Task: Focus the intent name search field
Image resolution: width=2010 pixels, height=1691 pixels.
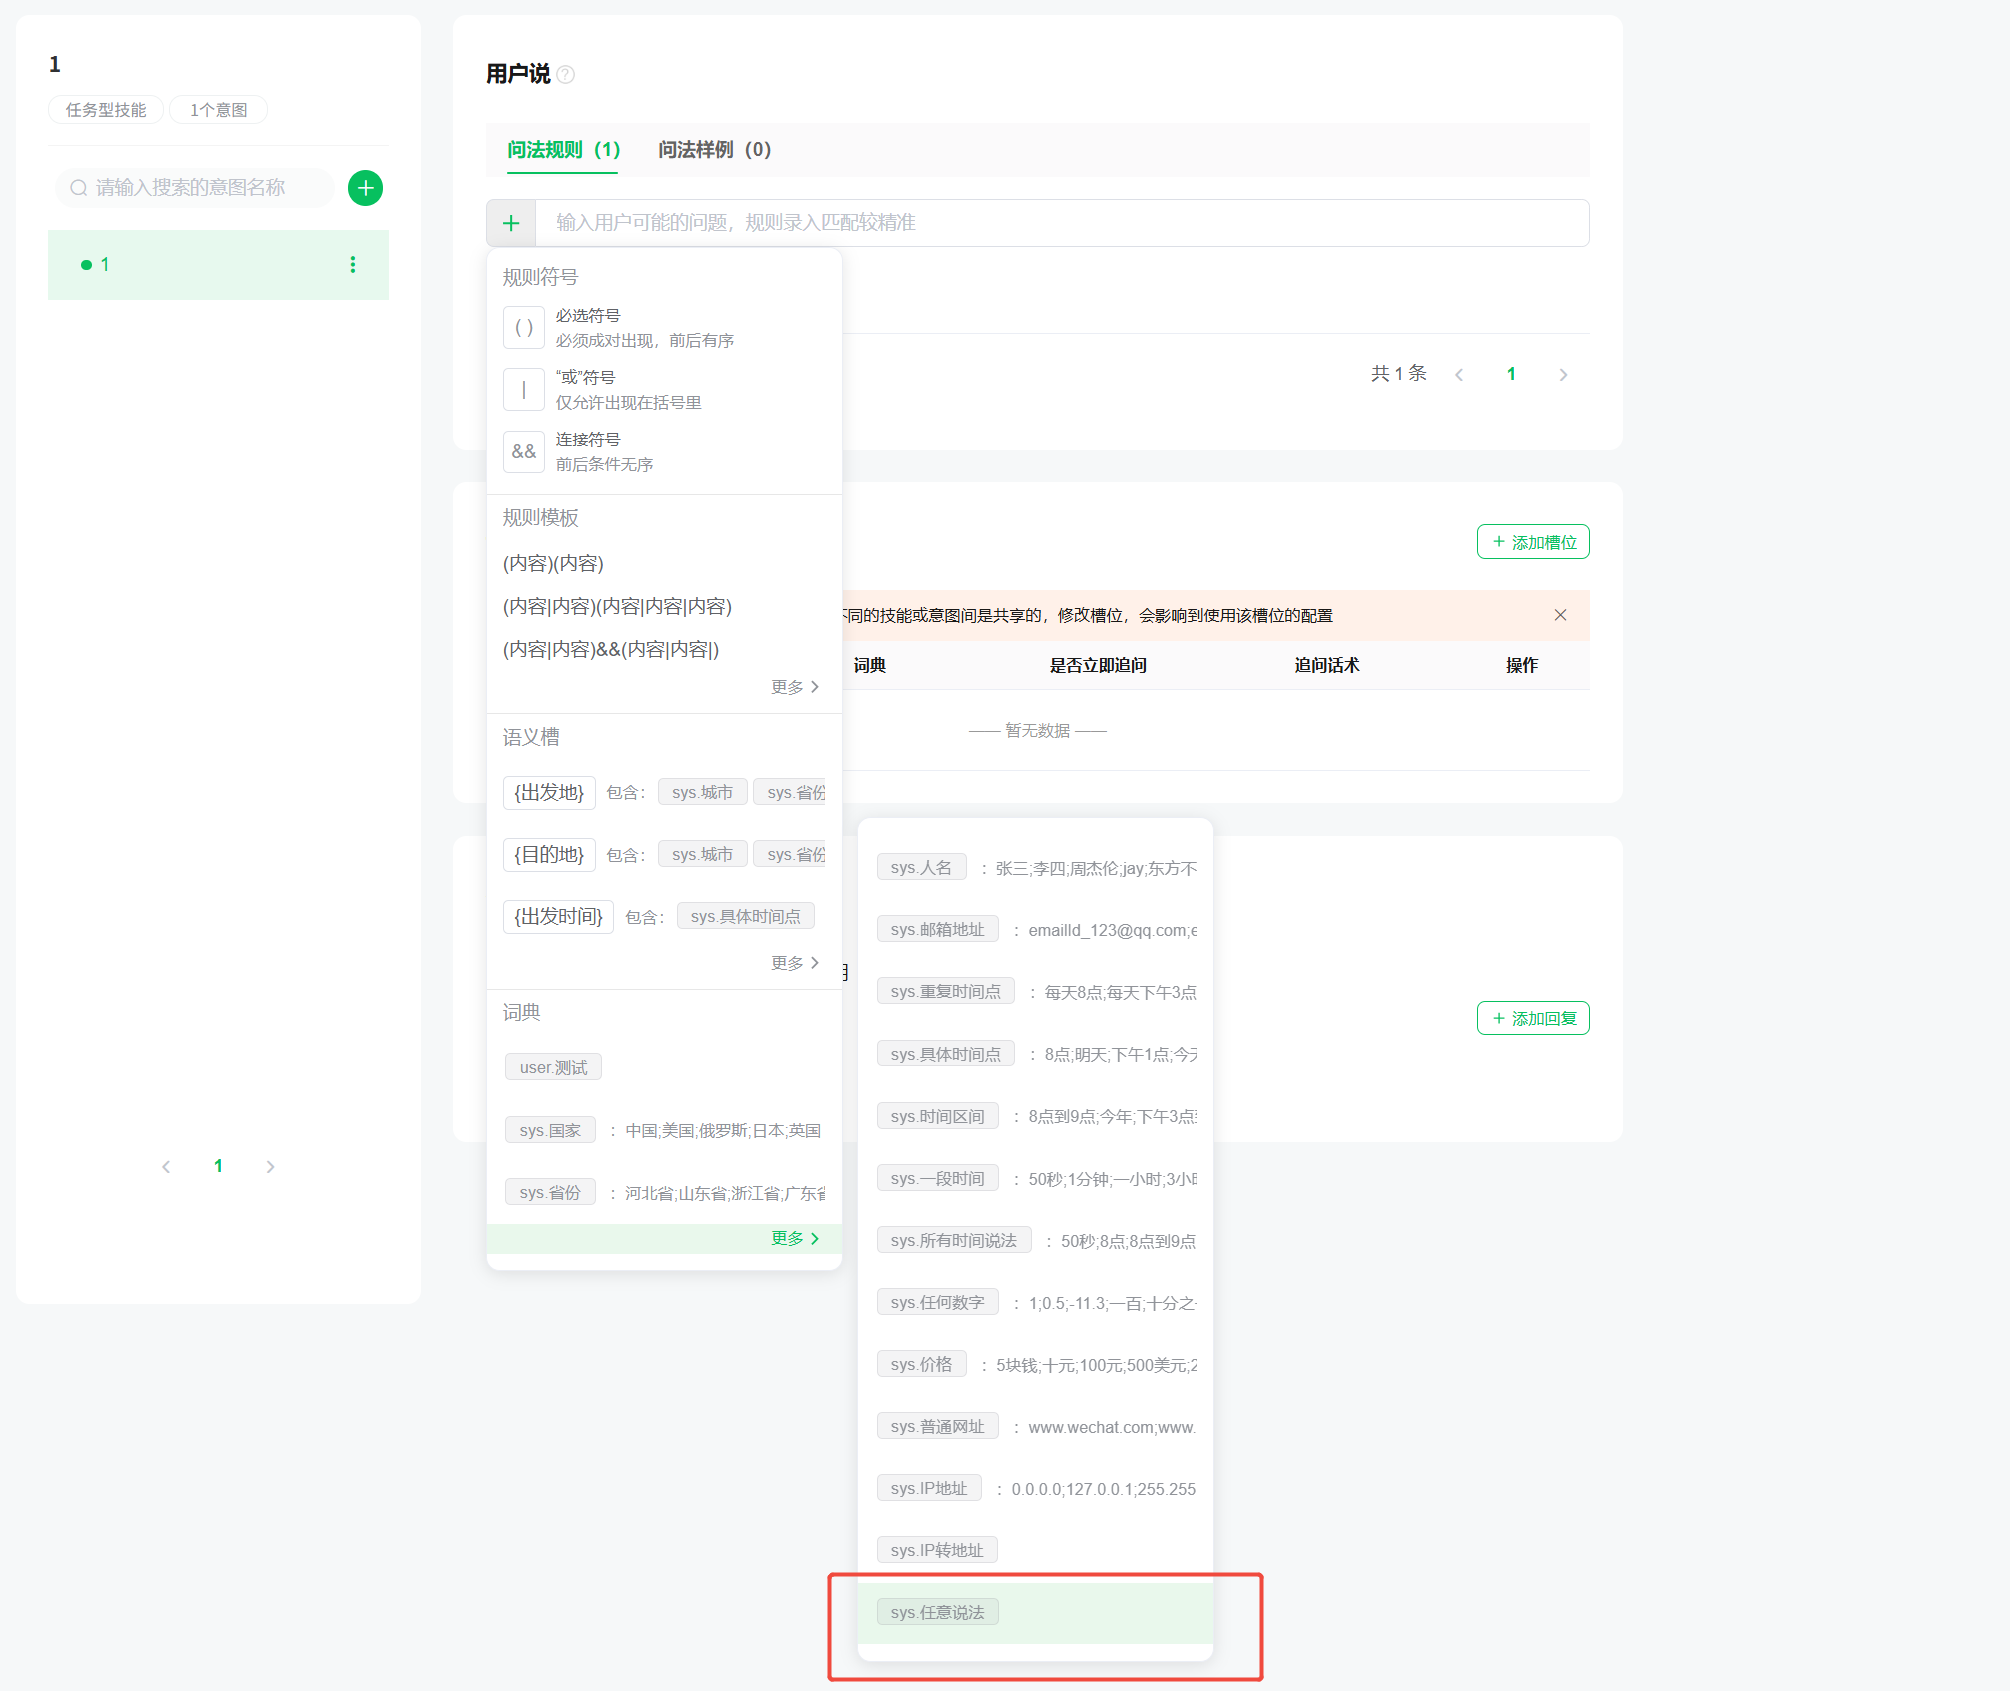Action: coord(200,188)
